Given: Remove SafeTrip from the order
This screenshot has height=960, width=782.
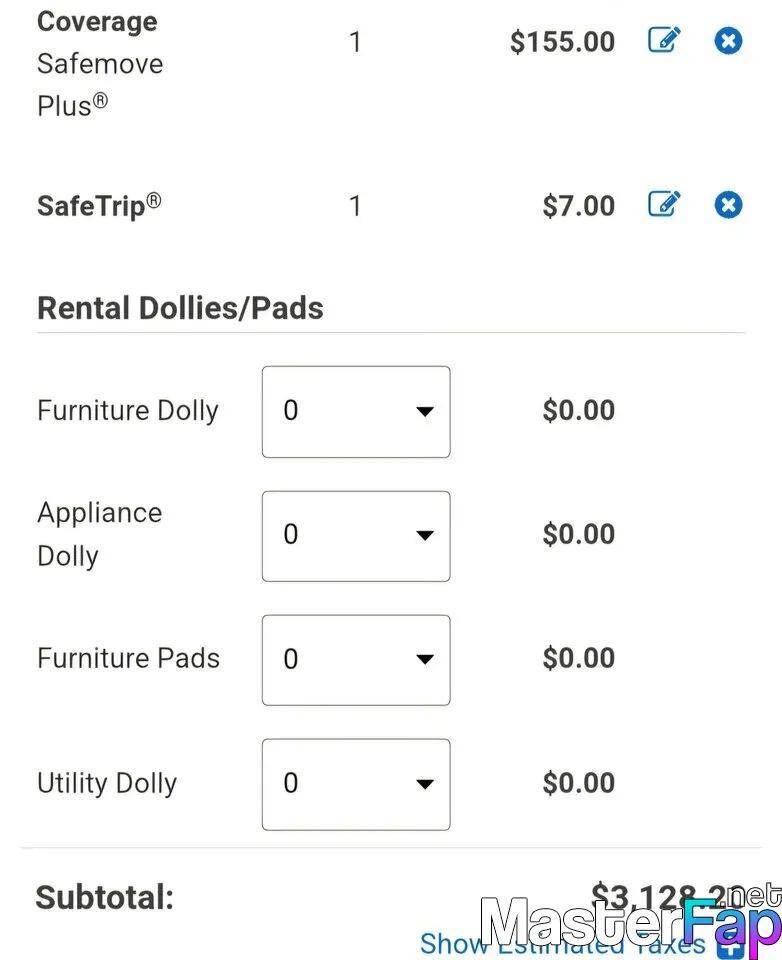Looking at the screenshot, I should coord(728,204).
